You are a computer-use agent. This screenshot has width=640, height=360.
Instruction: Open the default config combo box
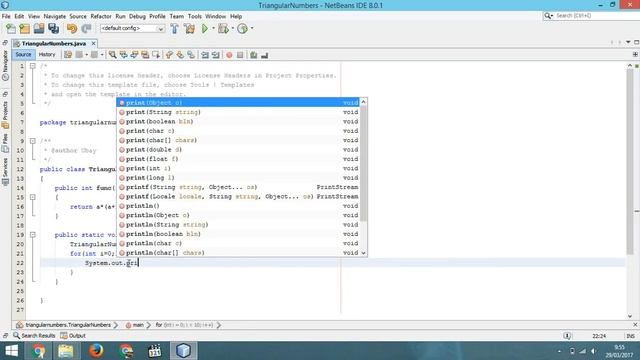[133, 29]
